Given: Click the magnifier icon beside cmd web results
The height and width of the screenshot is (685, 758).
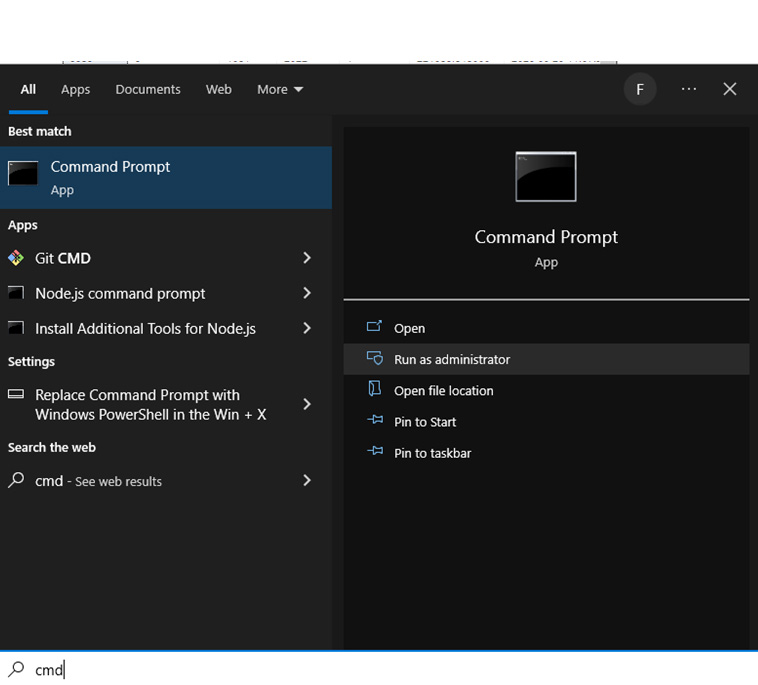Looking at the screenshot, I should (x=16, y=480).
